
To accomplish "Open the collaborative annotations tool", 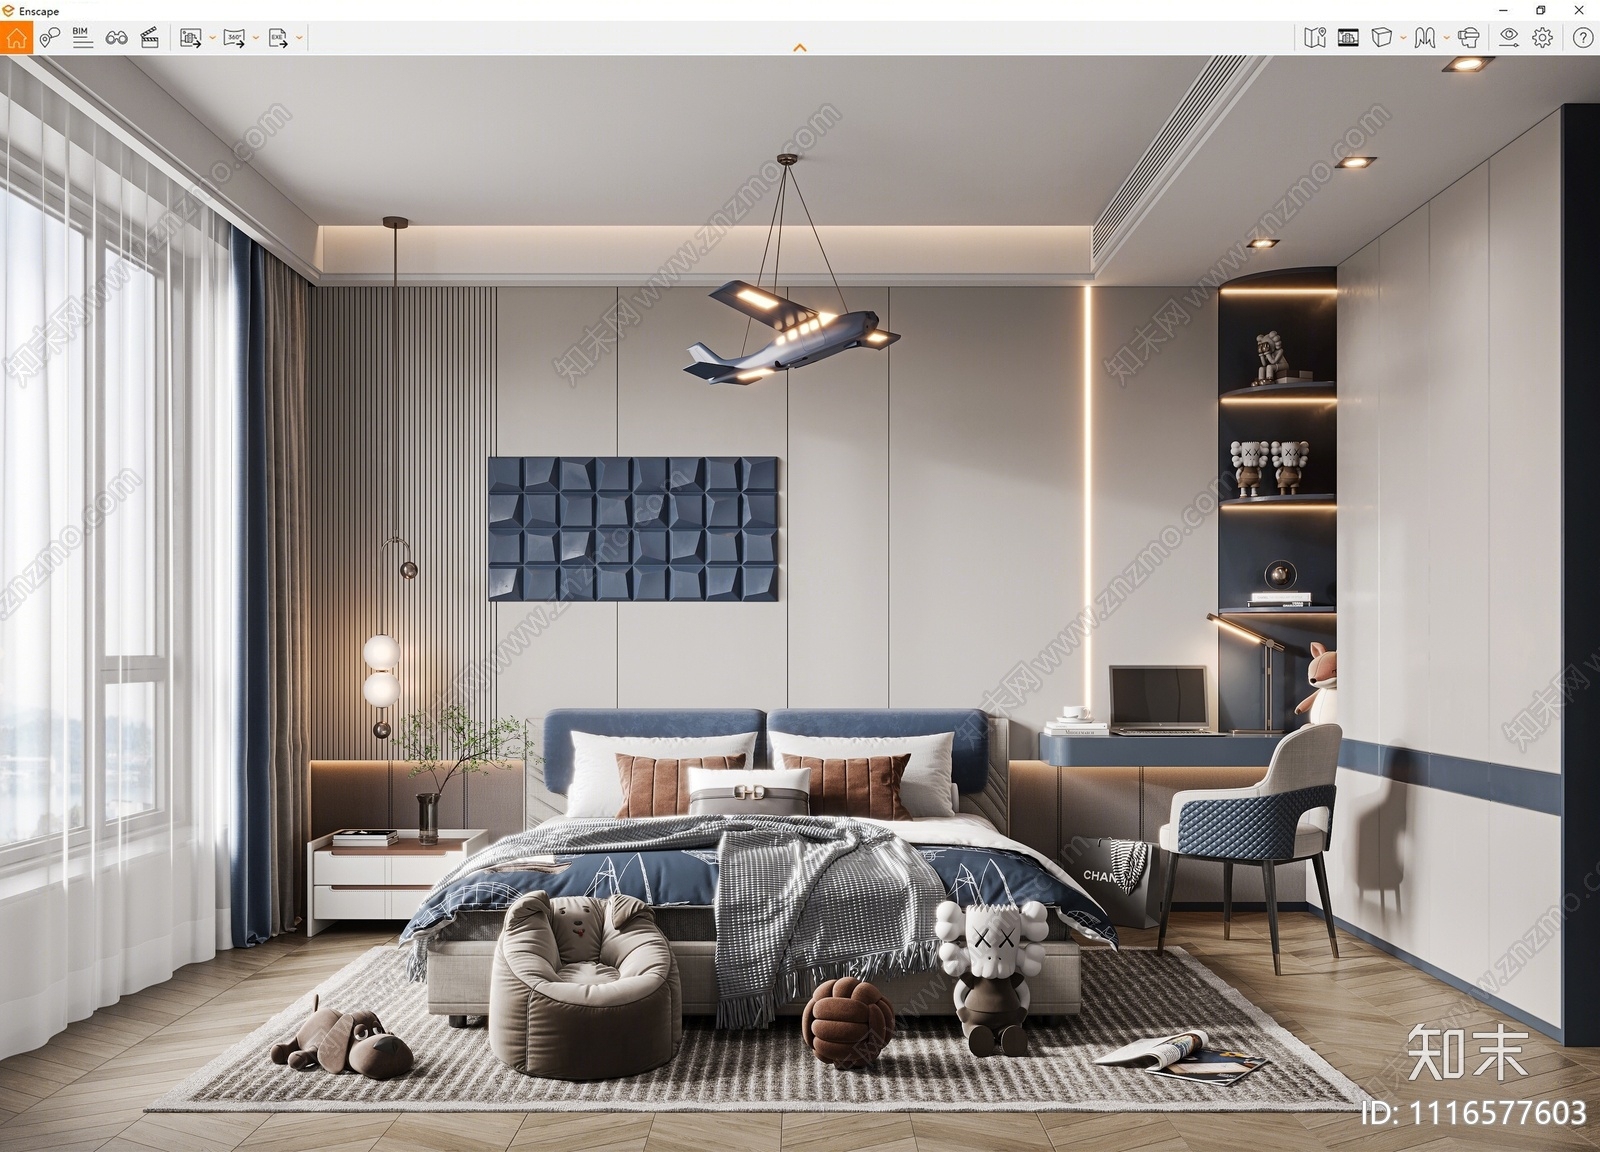I will point(50,39).
